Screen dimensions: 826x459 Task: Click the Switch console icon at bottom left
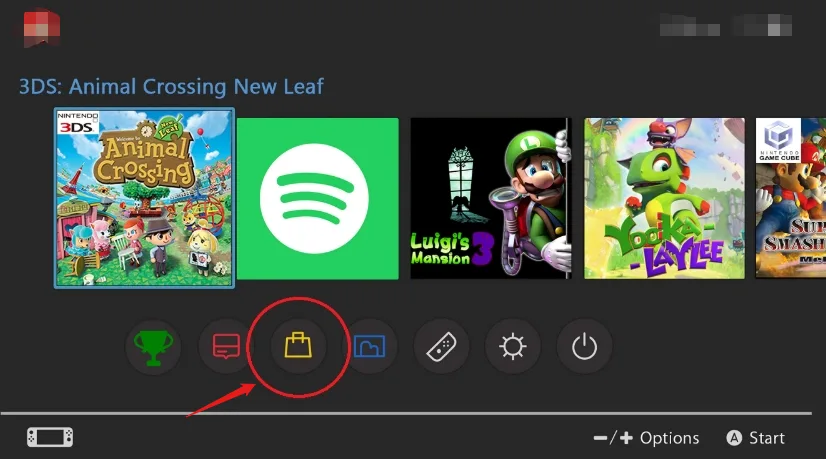pyautogui.click(x=50, y=437)
